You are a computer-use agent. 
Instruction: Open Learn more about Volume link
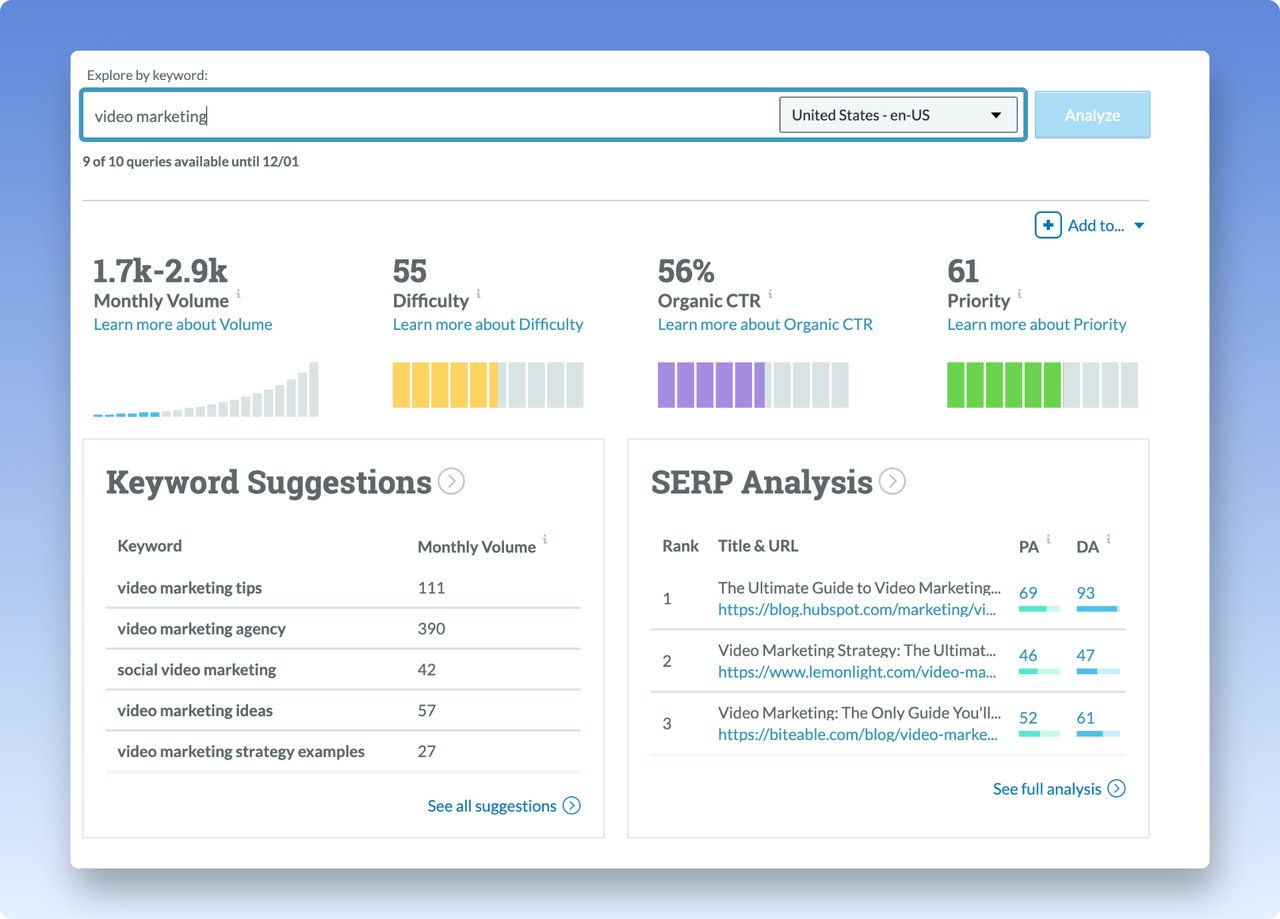tap(183, 324)
